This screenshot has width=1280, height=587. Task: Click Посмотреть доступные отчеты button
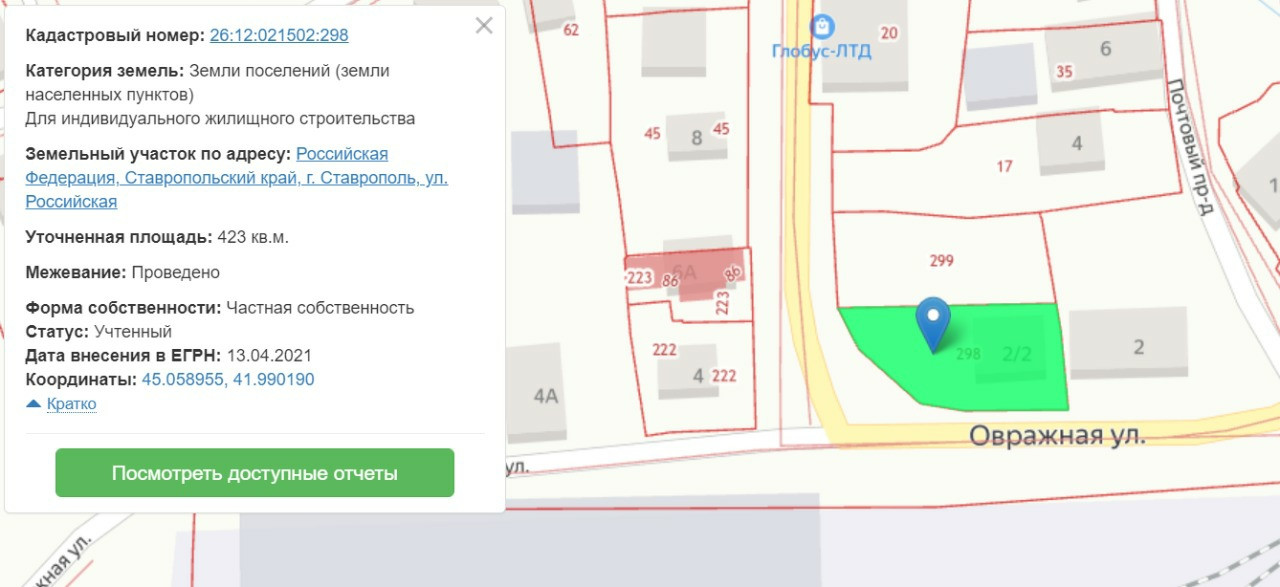(255, 473)
